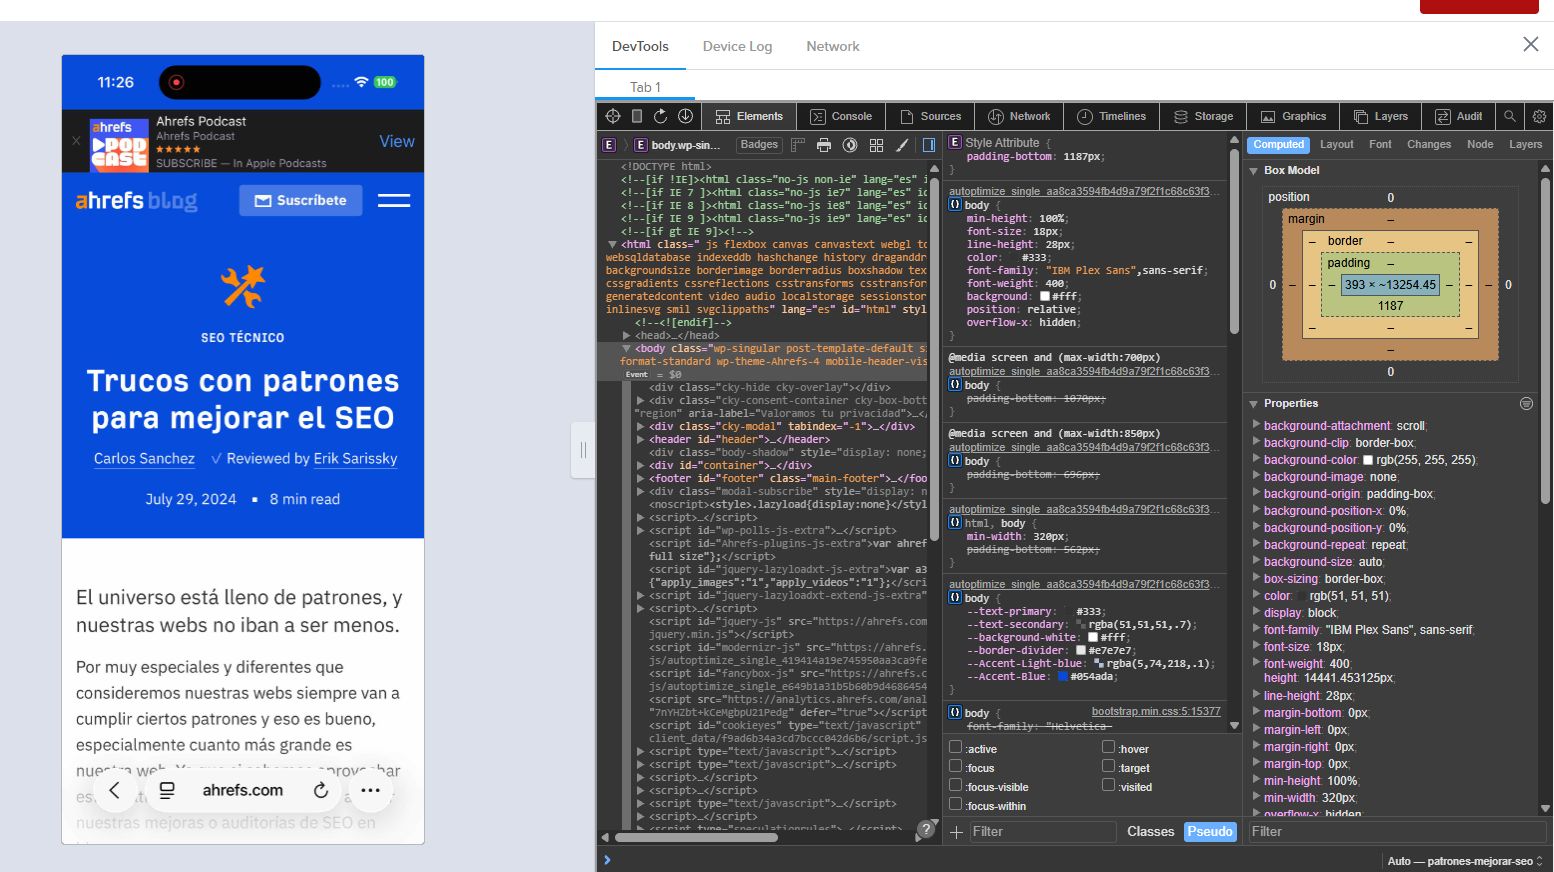The image size is (1554, 872).
Task: Click the help question mark in DOM tree
Action: (927, 830)
